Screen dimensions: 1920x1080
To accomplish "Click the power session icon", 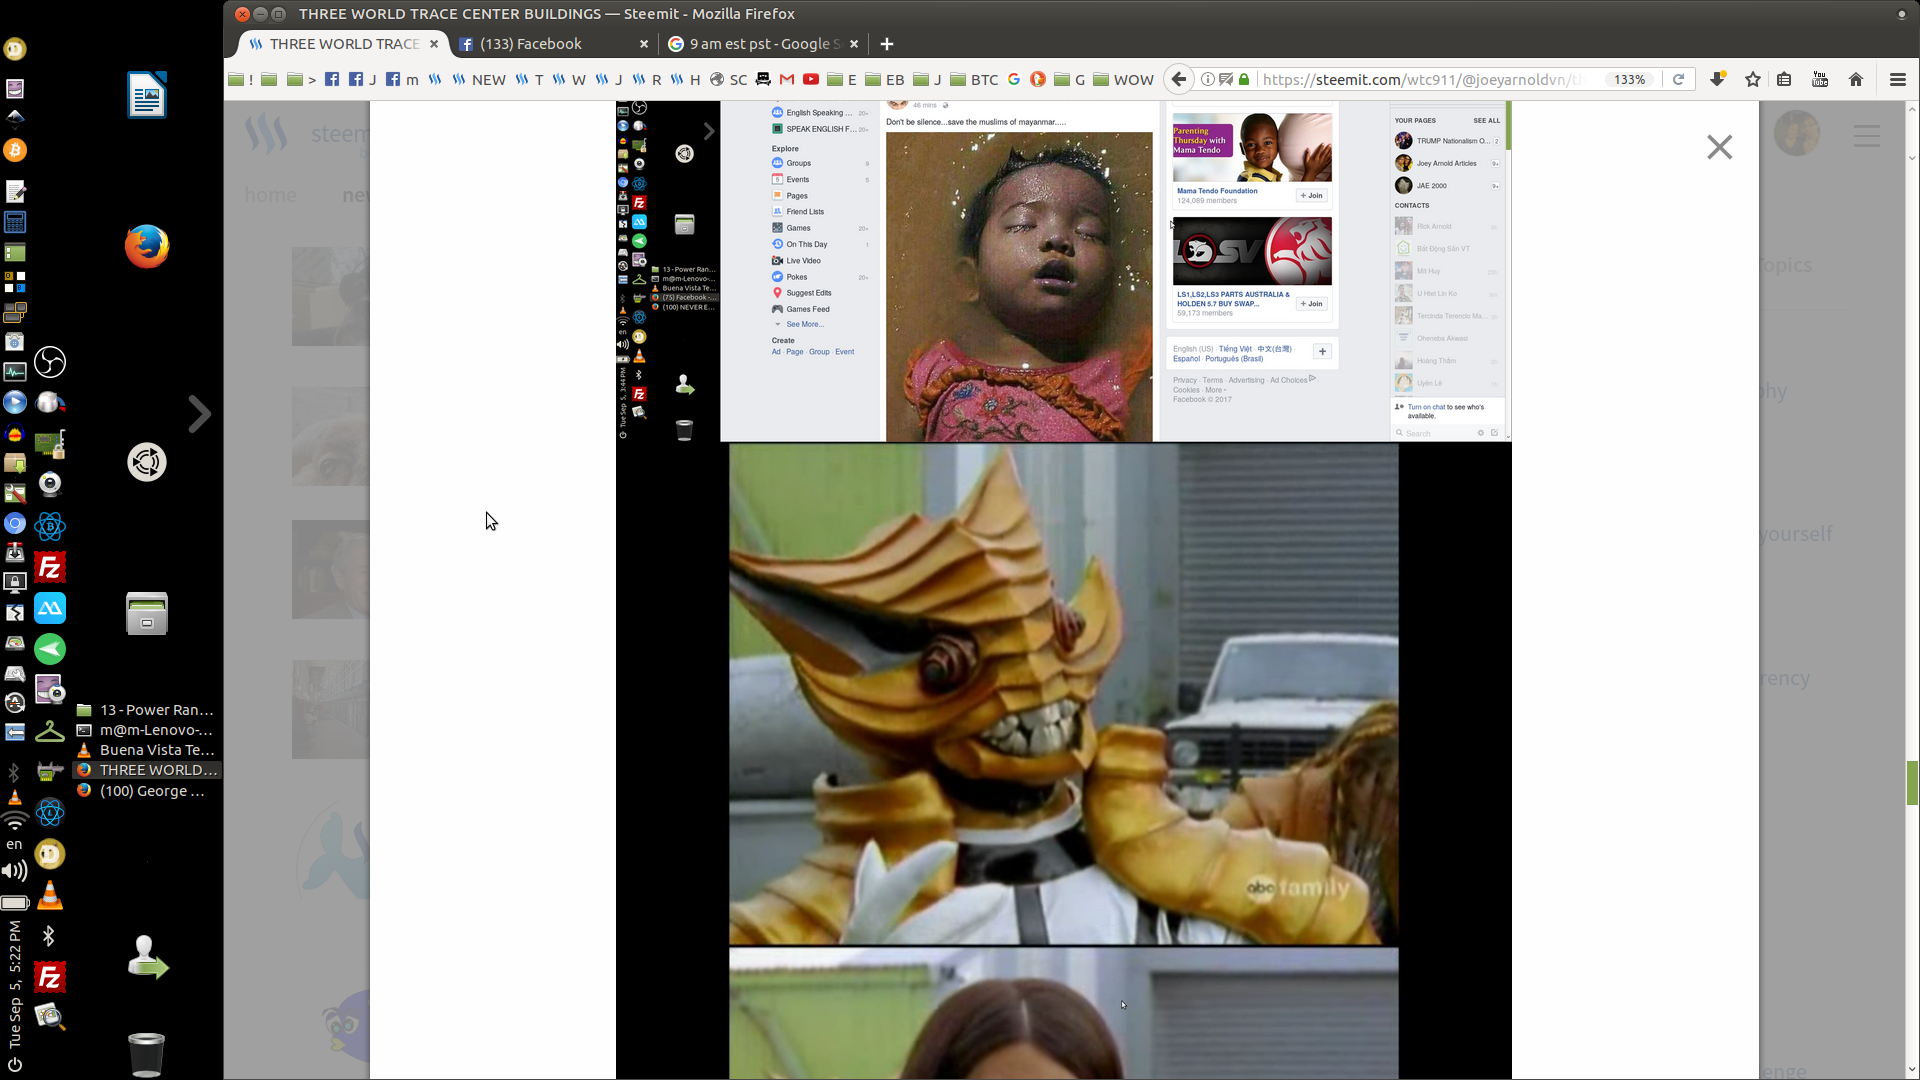I will click(15, 1064).
